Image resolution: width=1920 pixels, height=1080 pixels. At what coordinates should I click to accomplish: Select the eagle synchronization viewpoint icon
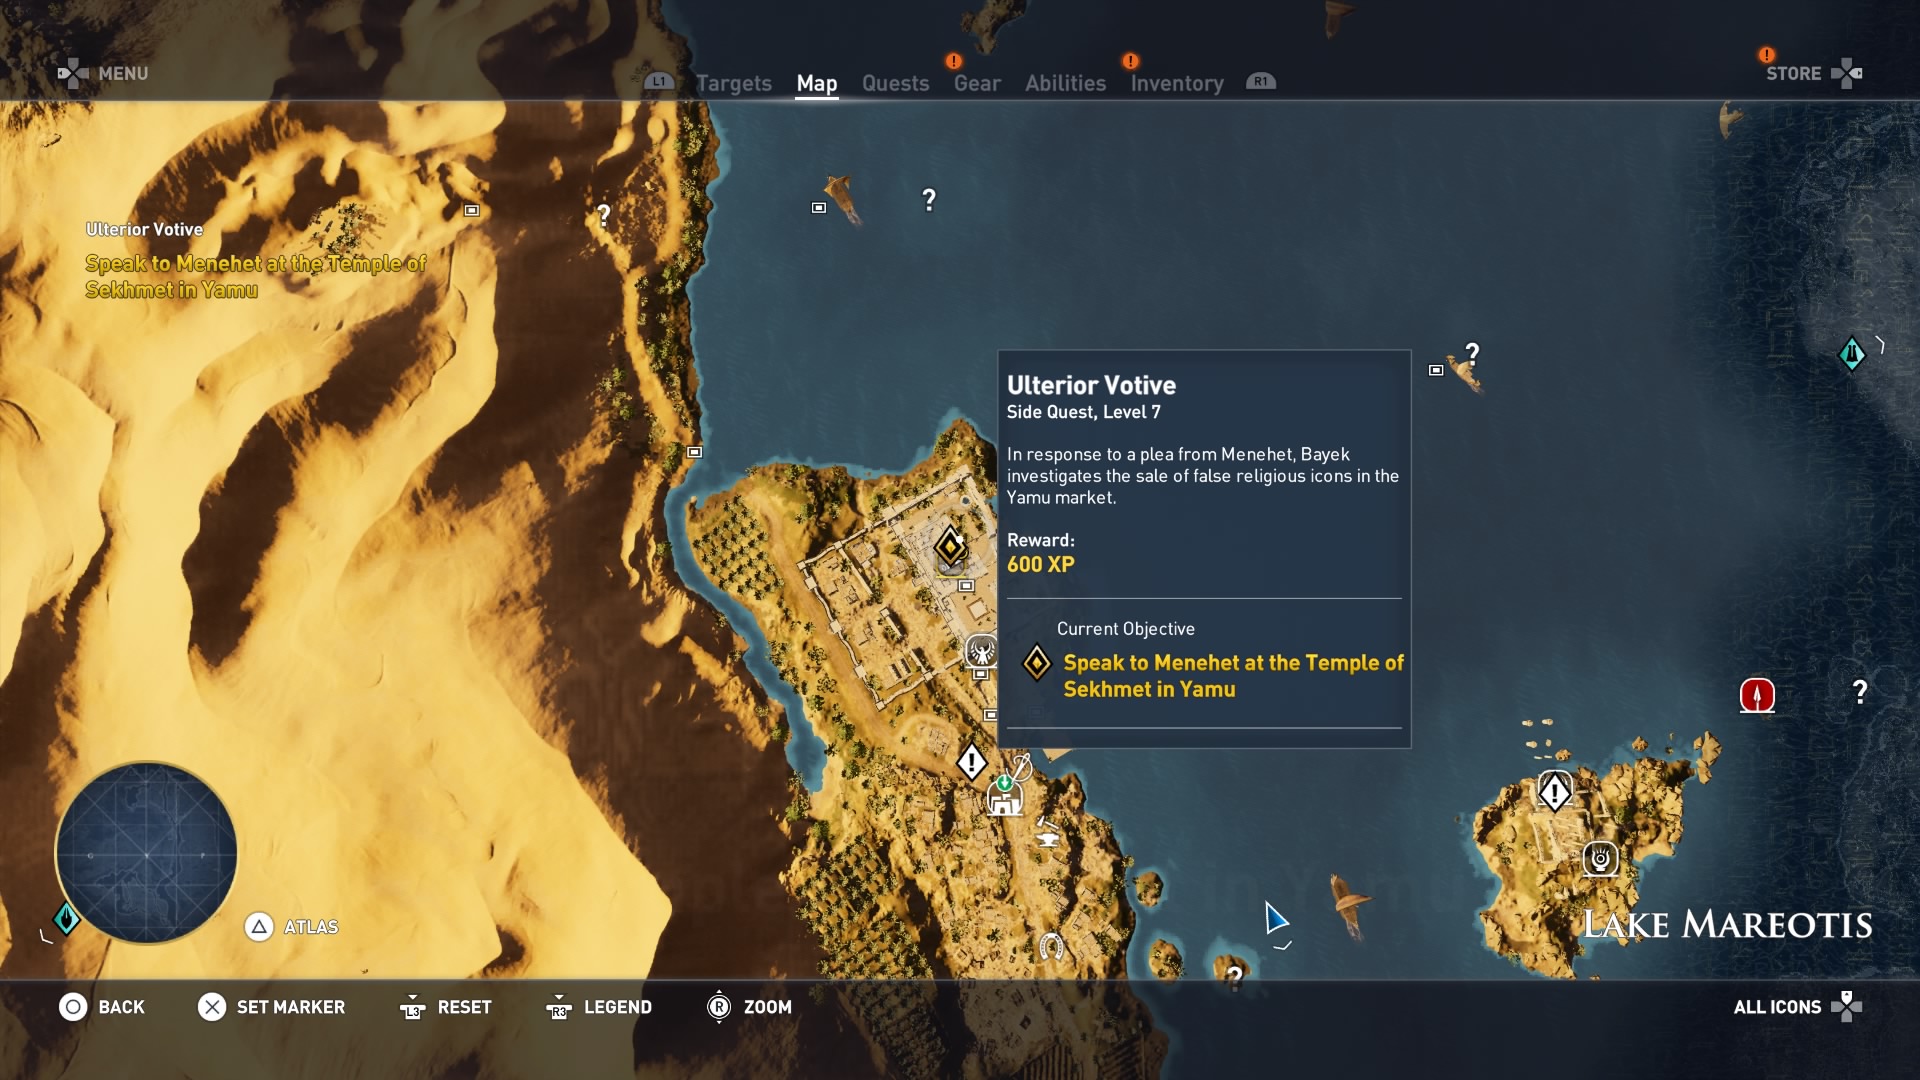(x=981, y=652)
